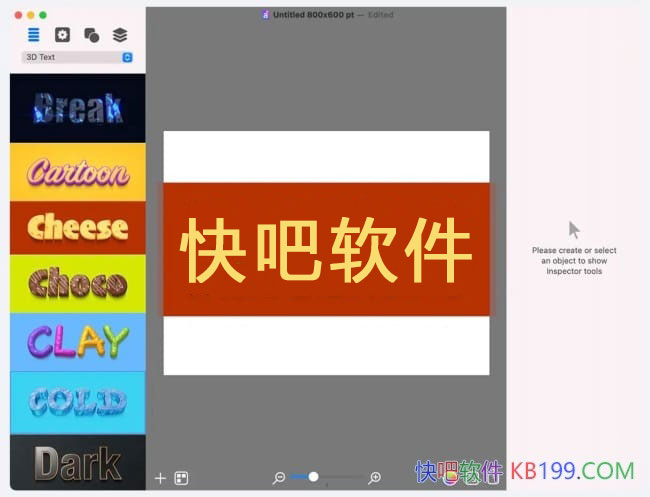Pick the Clay style preset

pos(77,342)
